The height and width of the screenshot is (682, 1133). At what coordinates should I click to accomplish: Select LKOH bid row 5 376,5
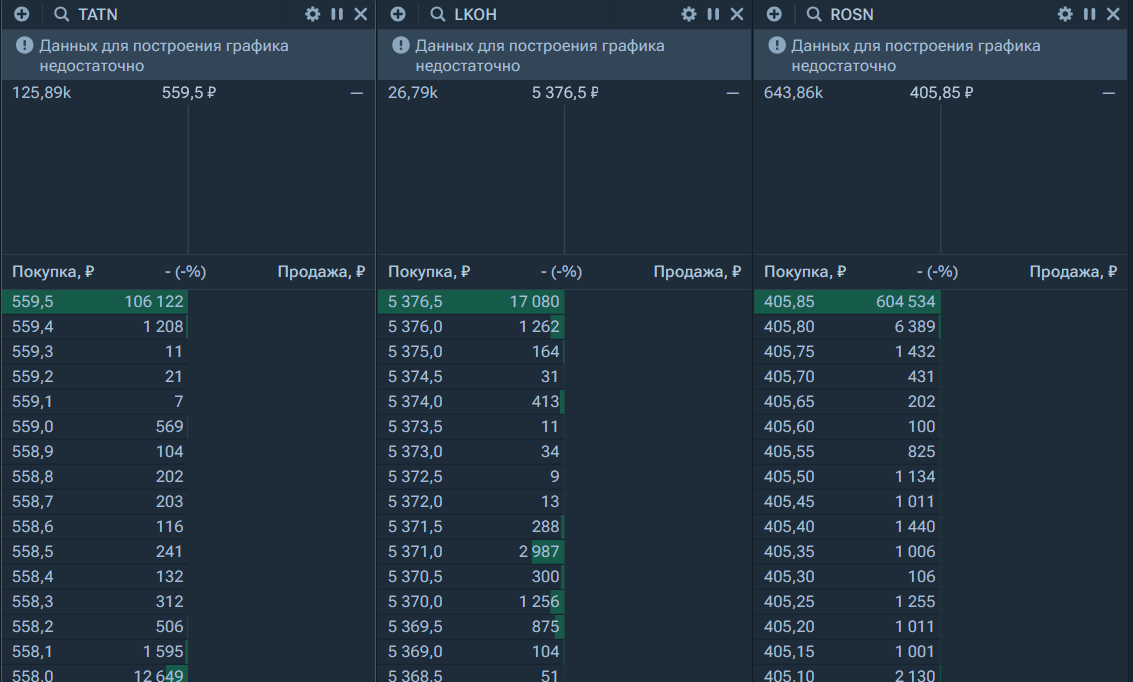click(x=471, y=302)
